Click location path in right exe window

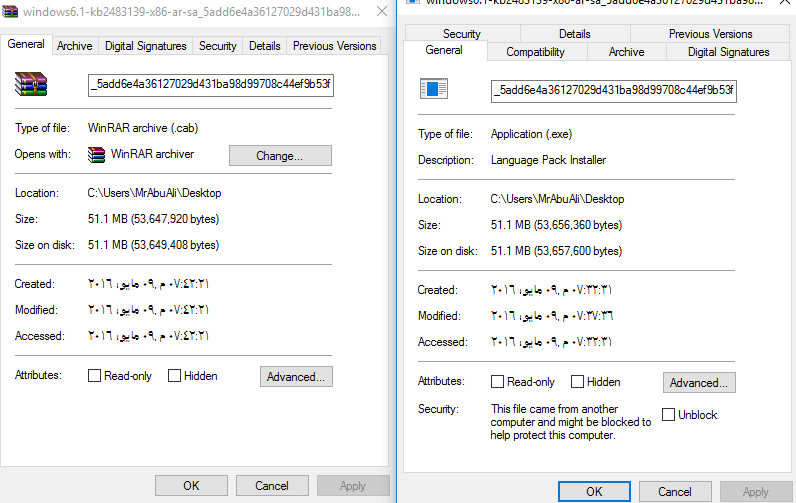(557, 199)
